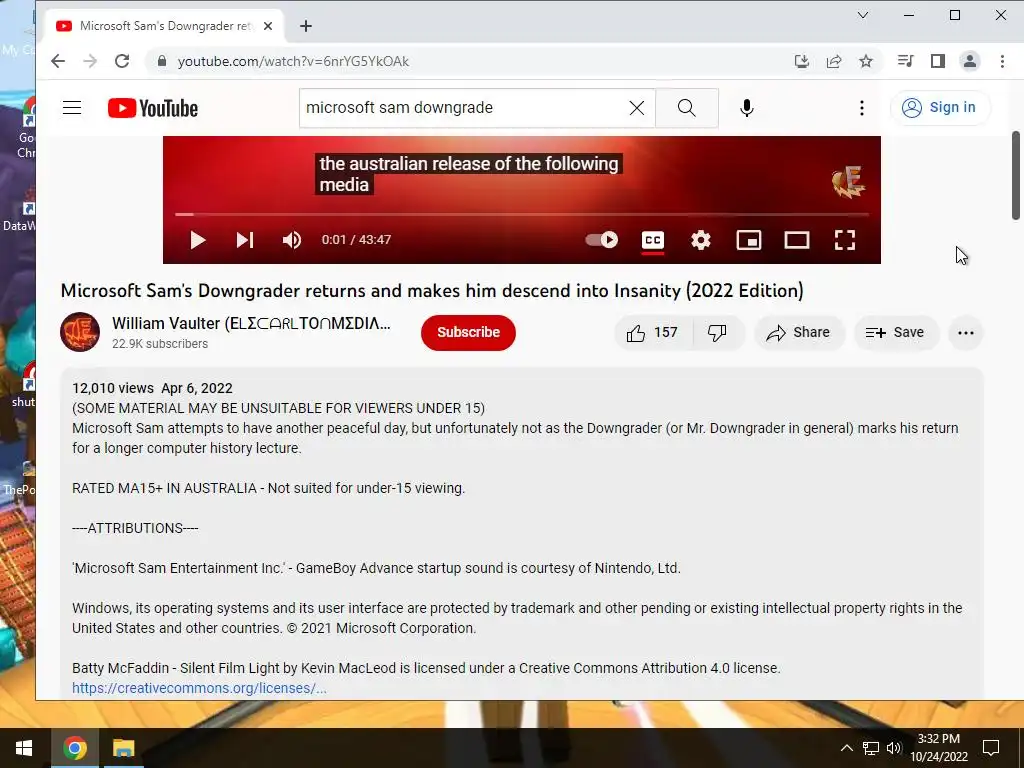Open William Vaulter channel avatar
The width and height of the screenshot is (1024, 768).
pyautogui.click(x=80, y=332)
